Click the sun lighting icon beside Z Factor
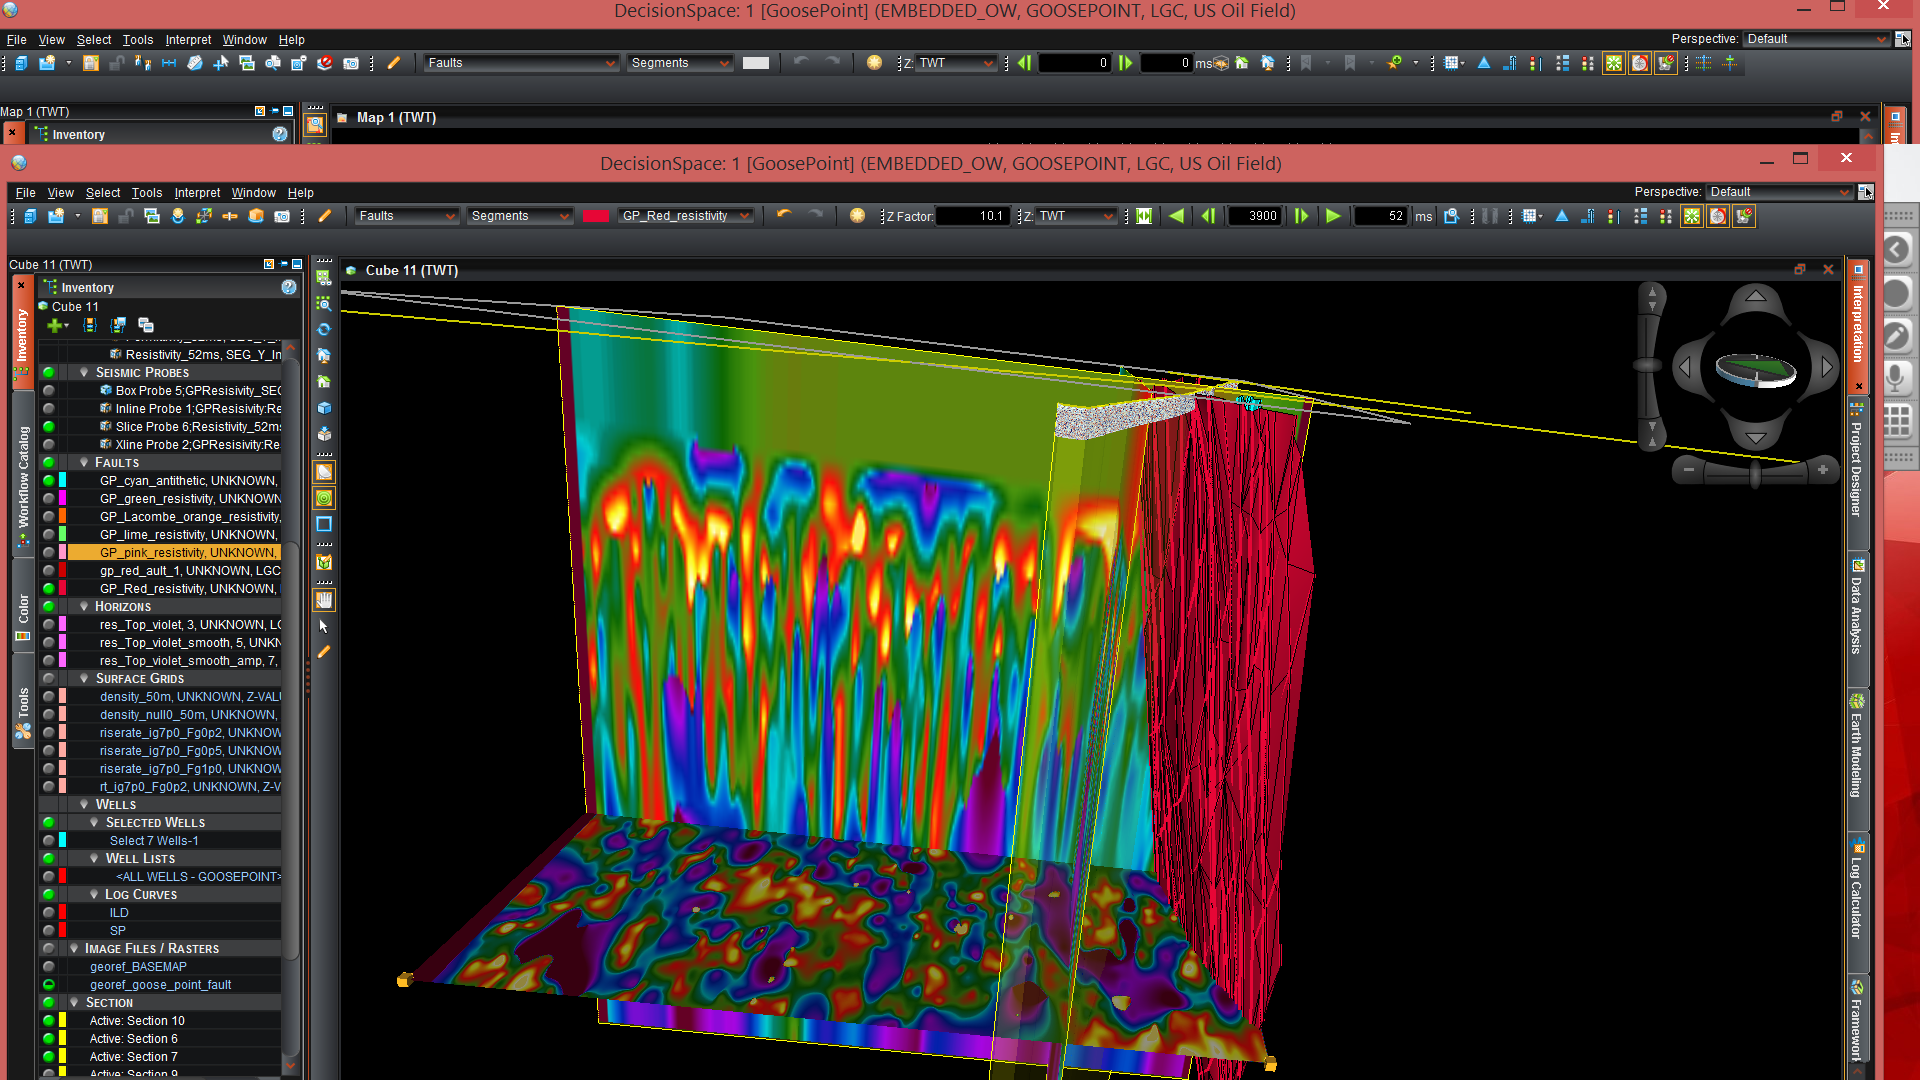This screenshot has width=1920, height=1080. click(x=857, y=216)
